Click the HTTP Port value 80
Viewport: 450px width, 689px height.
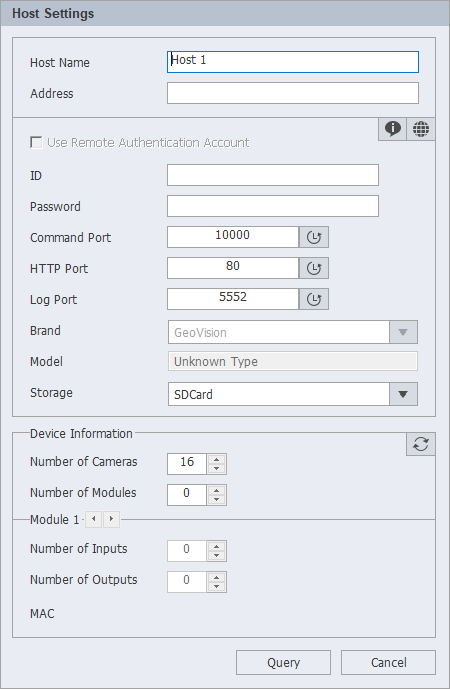(233, 268)
